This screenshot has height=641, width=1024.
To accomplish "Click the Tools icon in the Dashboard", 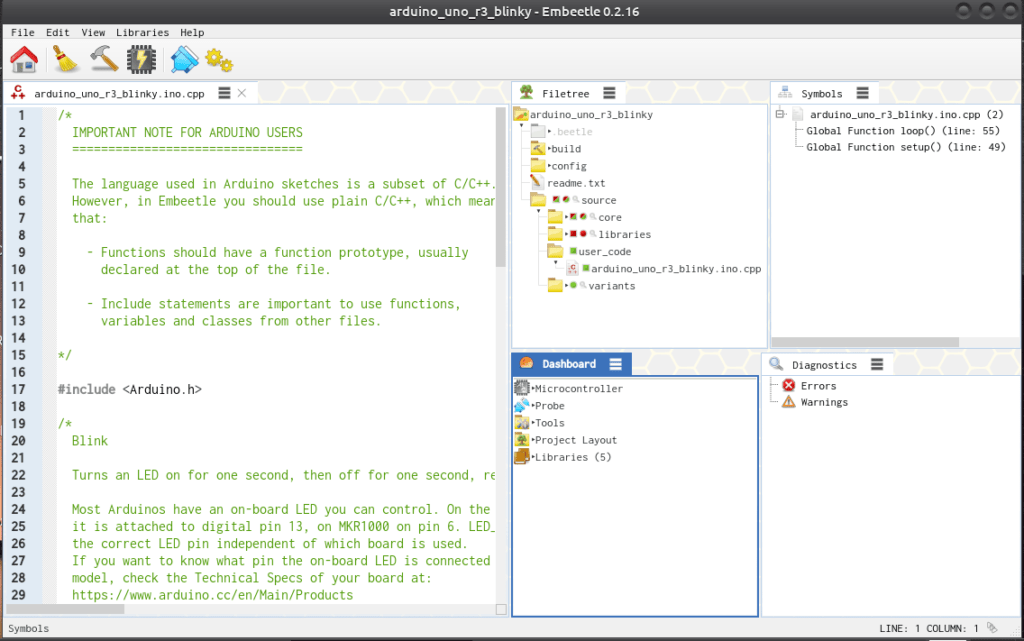I will click(x=521, y=423).
